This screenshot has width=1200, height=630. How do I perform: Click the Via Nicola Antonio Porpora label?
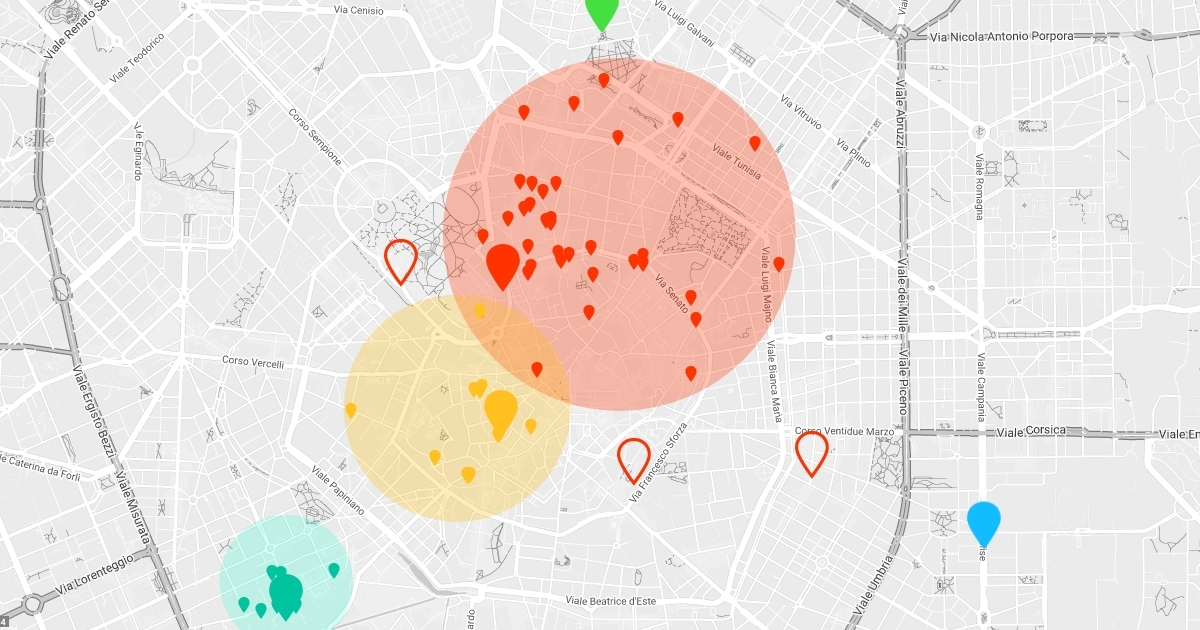(1001, 38)
